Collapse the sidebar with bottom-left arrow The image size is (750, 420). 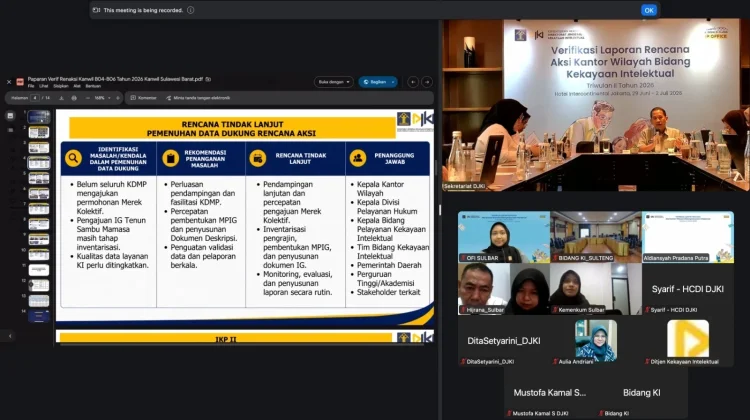10,336
